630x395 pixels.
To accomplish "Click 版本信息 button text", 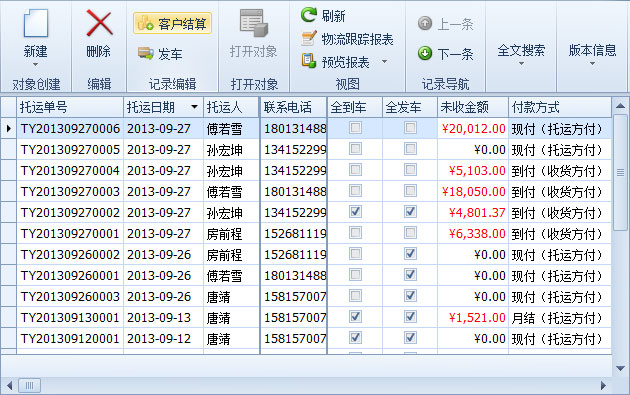I will (x=592, y=50).
